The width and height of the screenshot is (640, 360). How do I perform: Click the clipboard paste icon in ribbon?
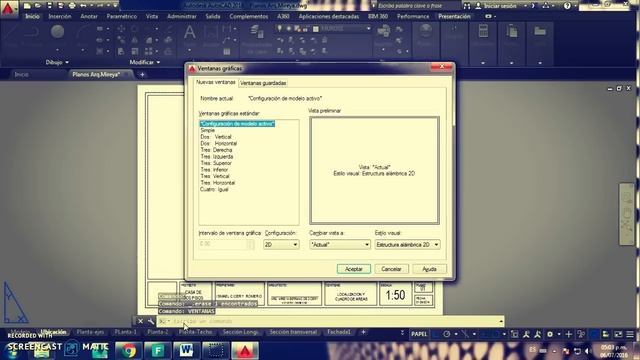512,31
